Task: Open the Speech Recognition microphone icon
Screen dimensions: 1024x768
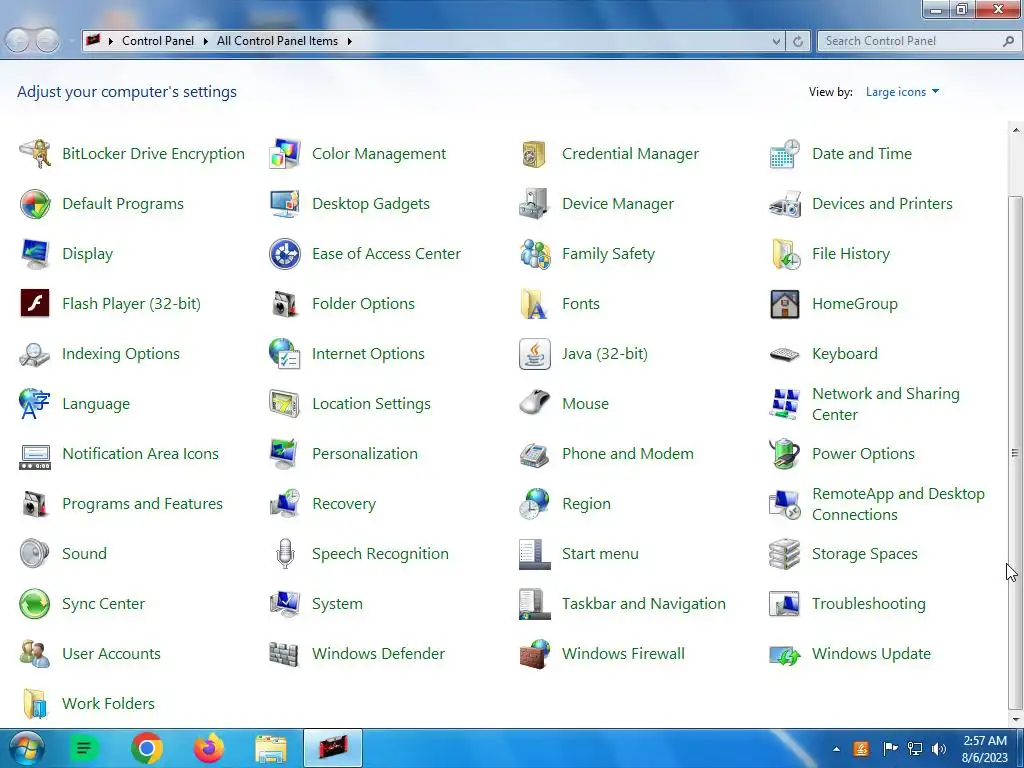Action: pyautogui.click(x=285, y=554)
